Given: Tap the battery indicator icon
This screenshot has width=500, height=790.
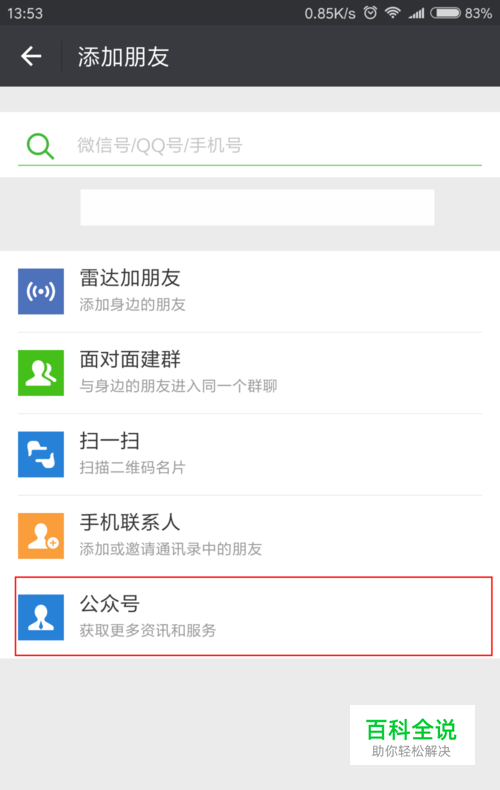Looking at the screenshot, I should pos(446,13).
